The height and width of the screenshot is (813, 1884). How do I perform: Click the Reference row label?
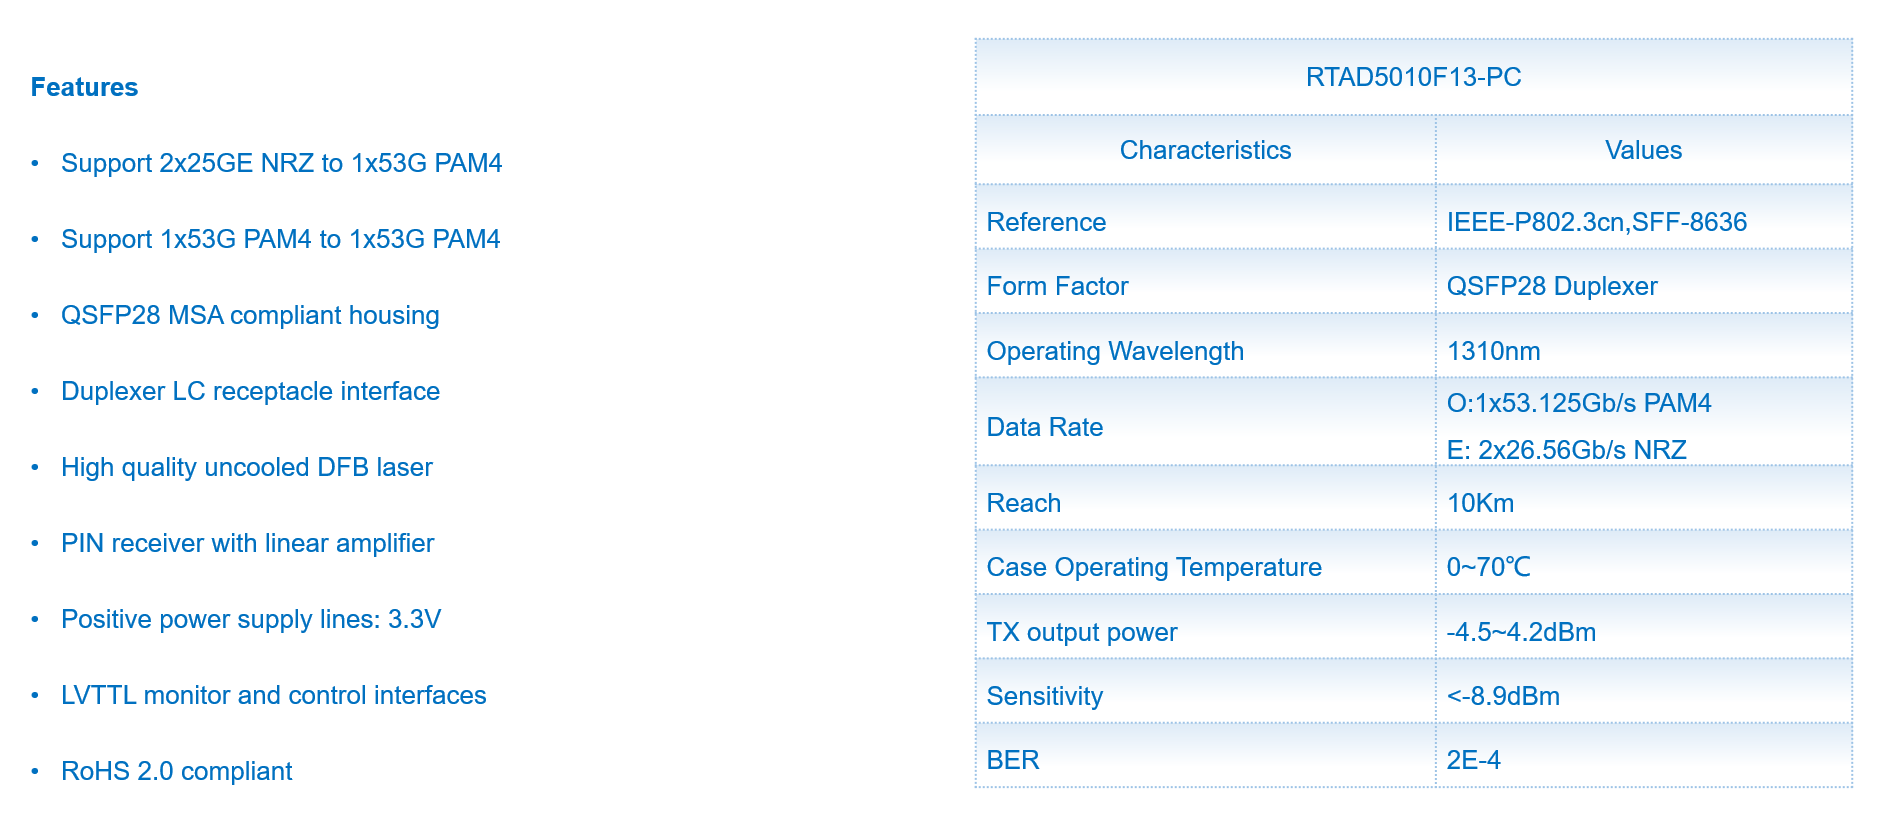click(1046, 222)
